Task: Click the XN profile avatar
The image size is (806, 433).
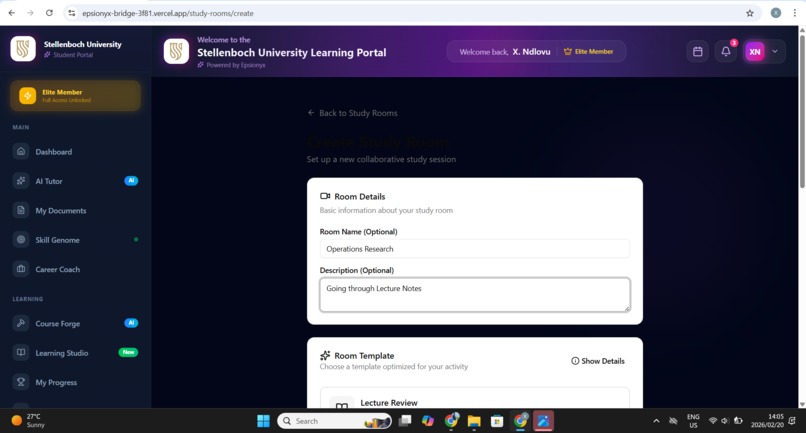Action: 755,51
